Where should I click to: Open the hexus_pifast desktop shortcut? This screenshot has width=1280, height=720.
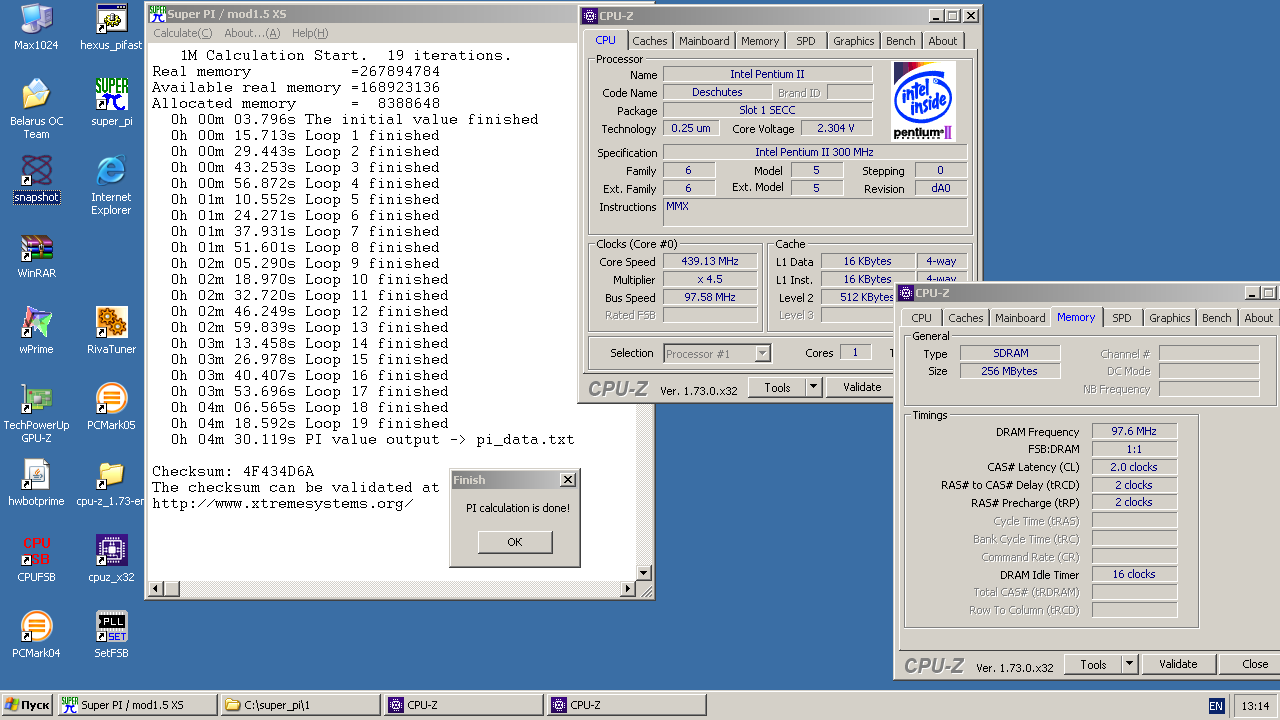pyautogui.click(x=111, y=19)
